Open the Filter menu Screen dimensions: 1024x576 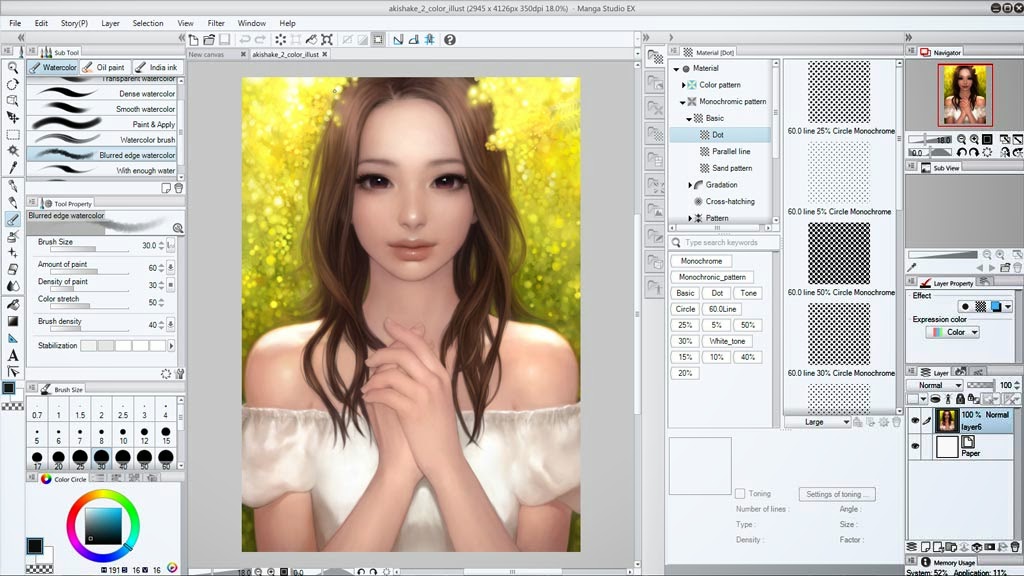[x=216, y=23]
